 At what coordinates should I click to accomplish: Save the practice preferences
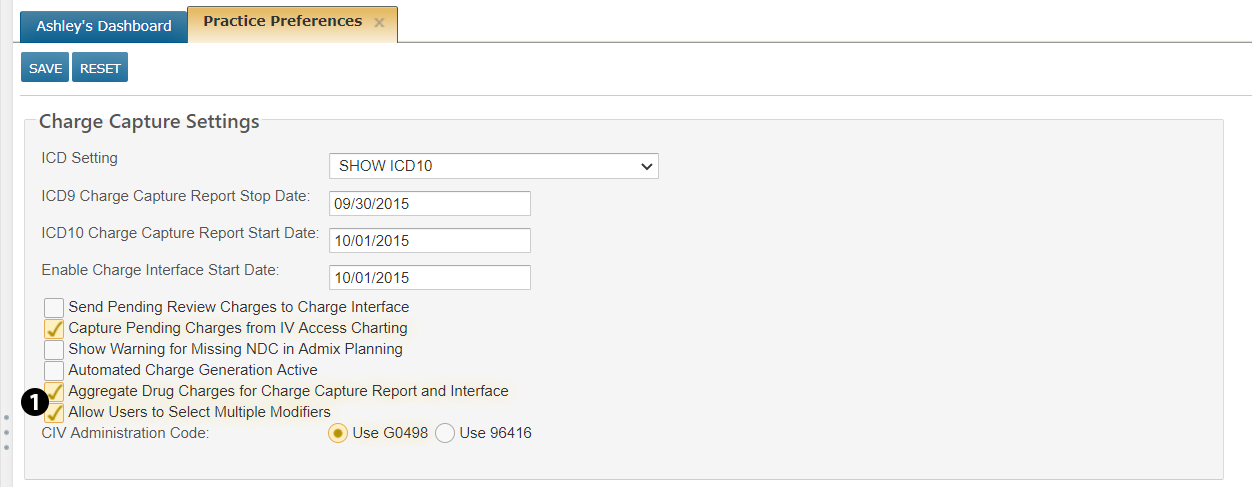point(45,68)
